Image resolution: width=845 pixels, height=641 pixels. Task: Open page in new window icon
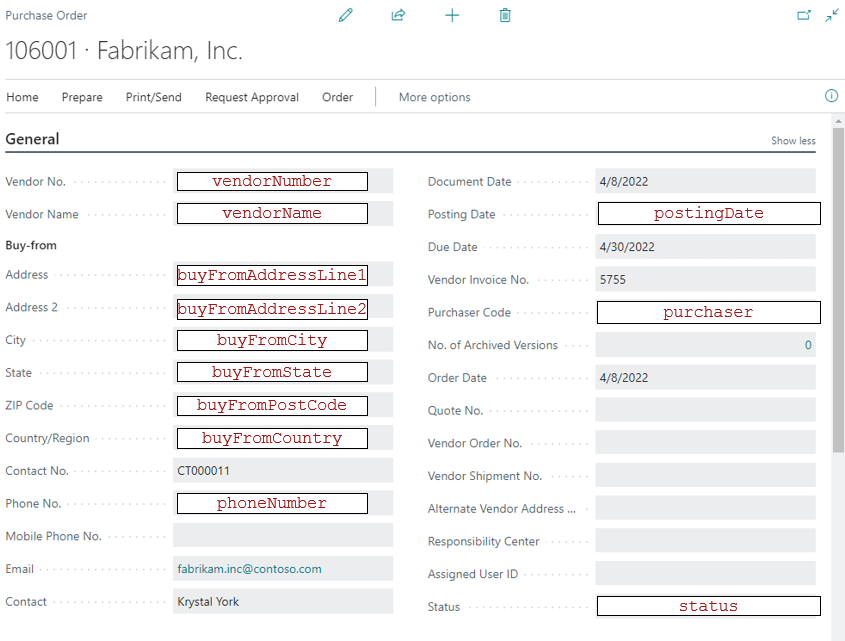(x=804, y=15)
